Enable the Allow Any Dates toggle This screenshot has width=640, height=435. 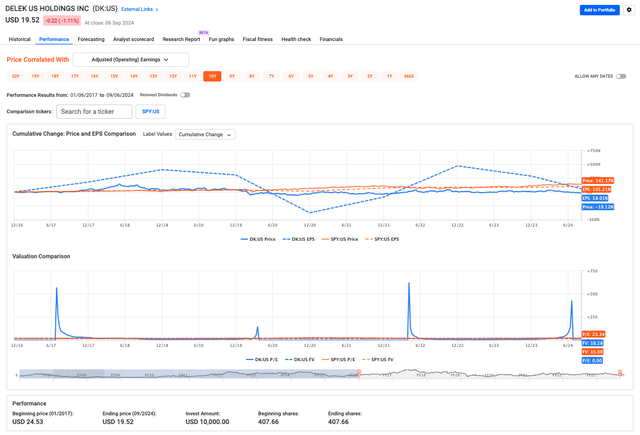pyautogui.click(x=621, y=76)
